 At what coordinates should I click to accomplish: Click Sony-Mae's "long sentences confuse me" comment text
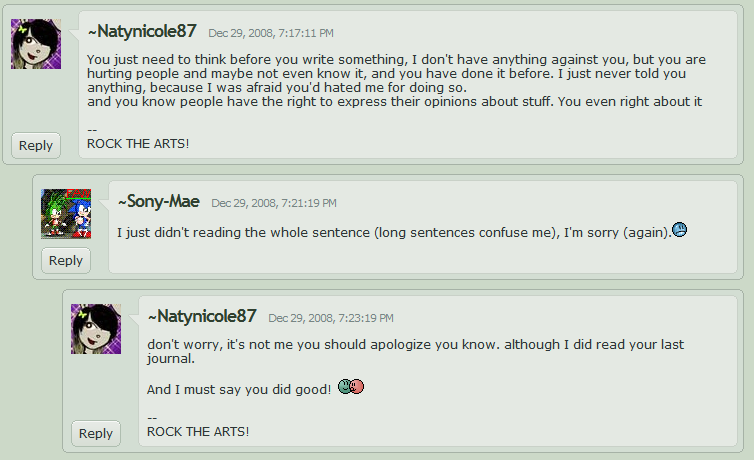coord(392,233)
